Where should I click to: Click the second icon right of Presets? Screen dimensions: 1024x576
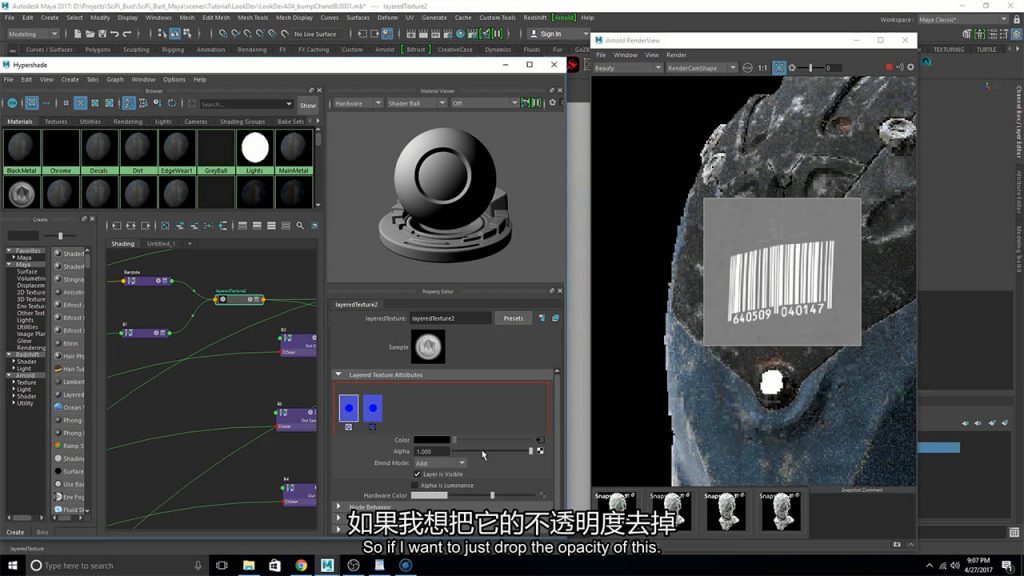pos(556,318)
